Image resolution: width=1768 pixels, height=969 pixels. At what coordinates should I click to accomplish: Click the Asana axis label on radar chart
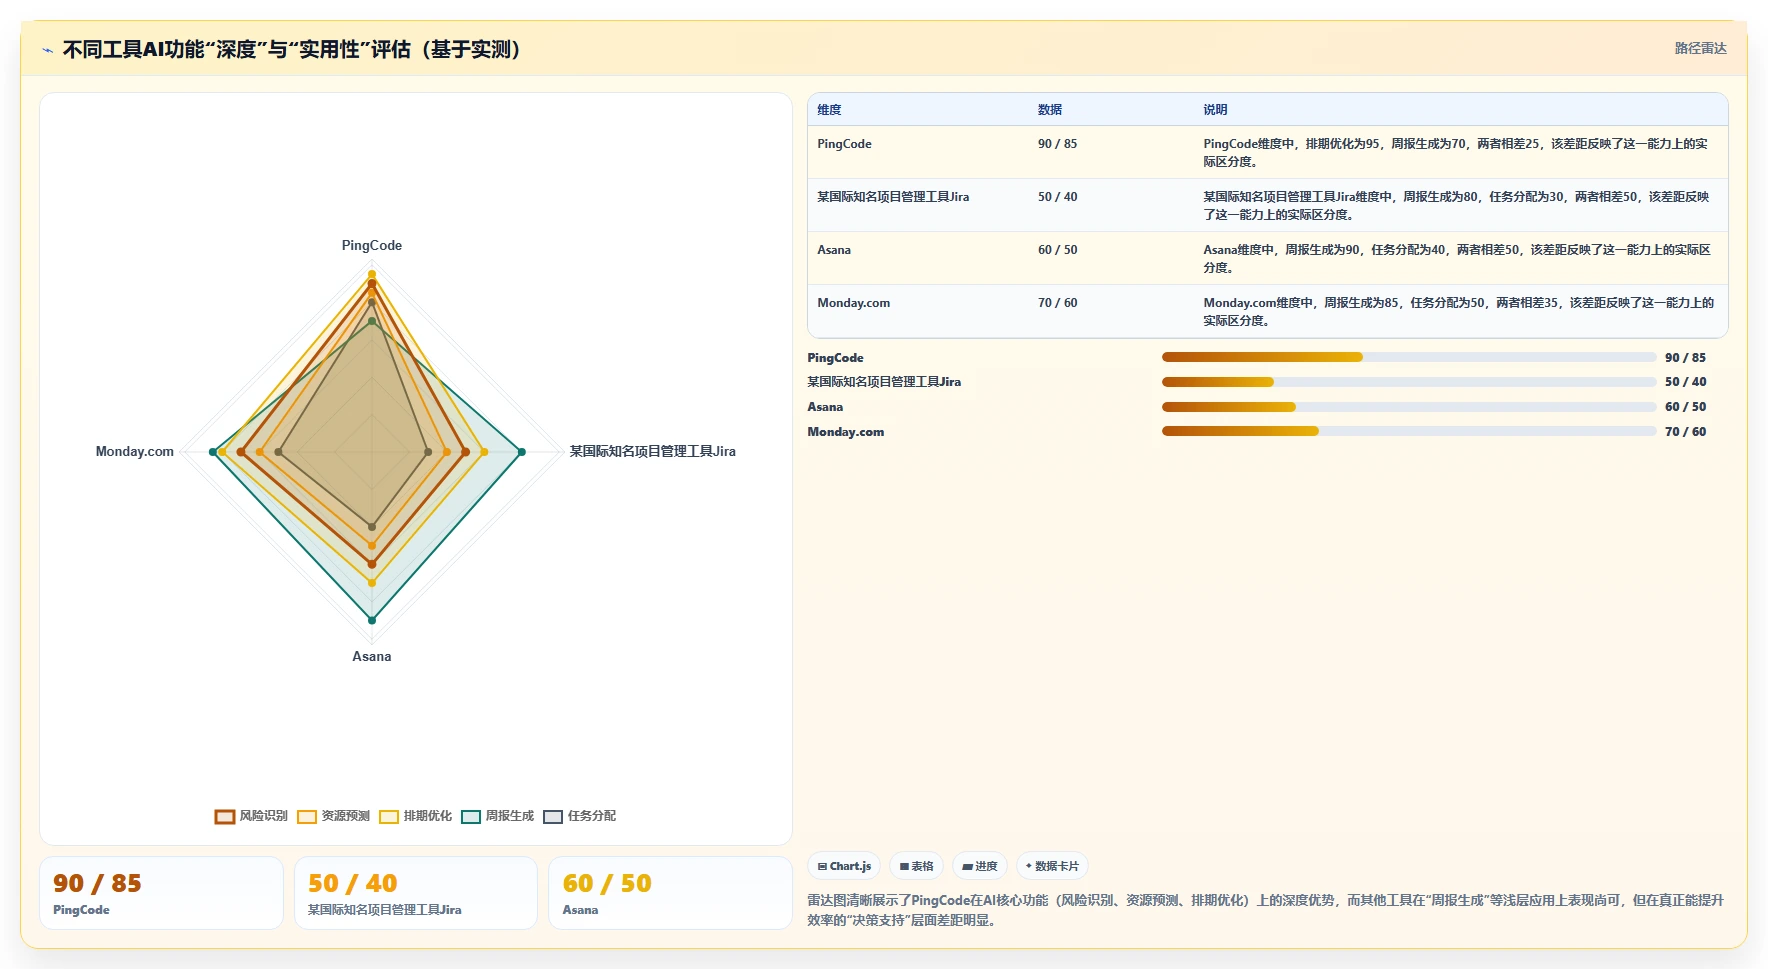(372, 657)
